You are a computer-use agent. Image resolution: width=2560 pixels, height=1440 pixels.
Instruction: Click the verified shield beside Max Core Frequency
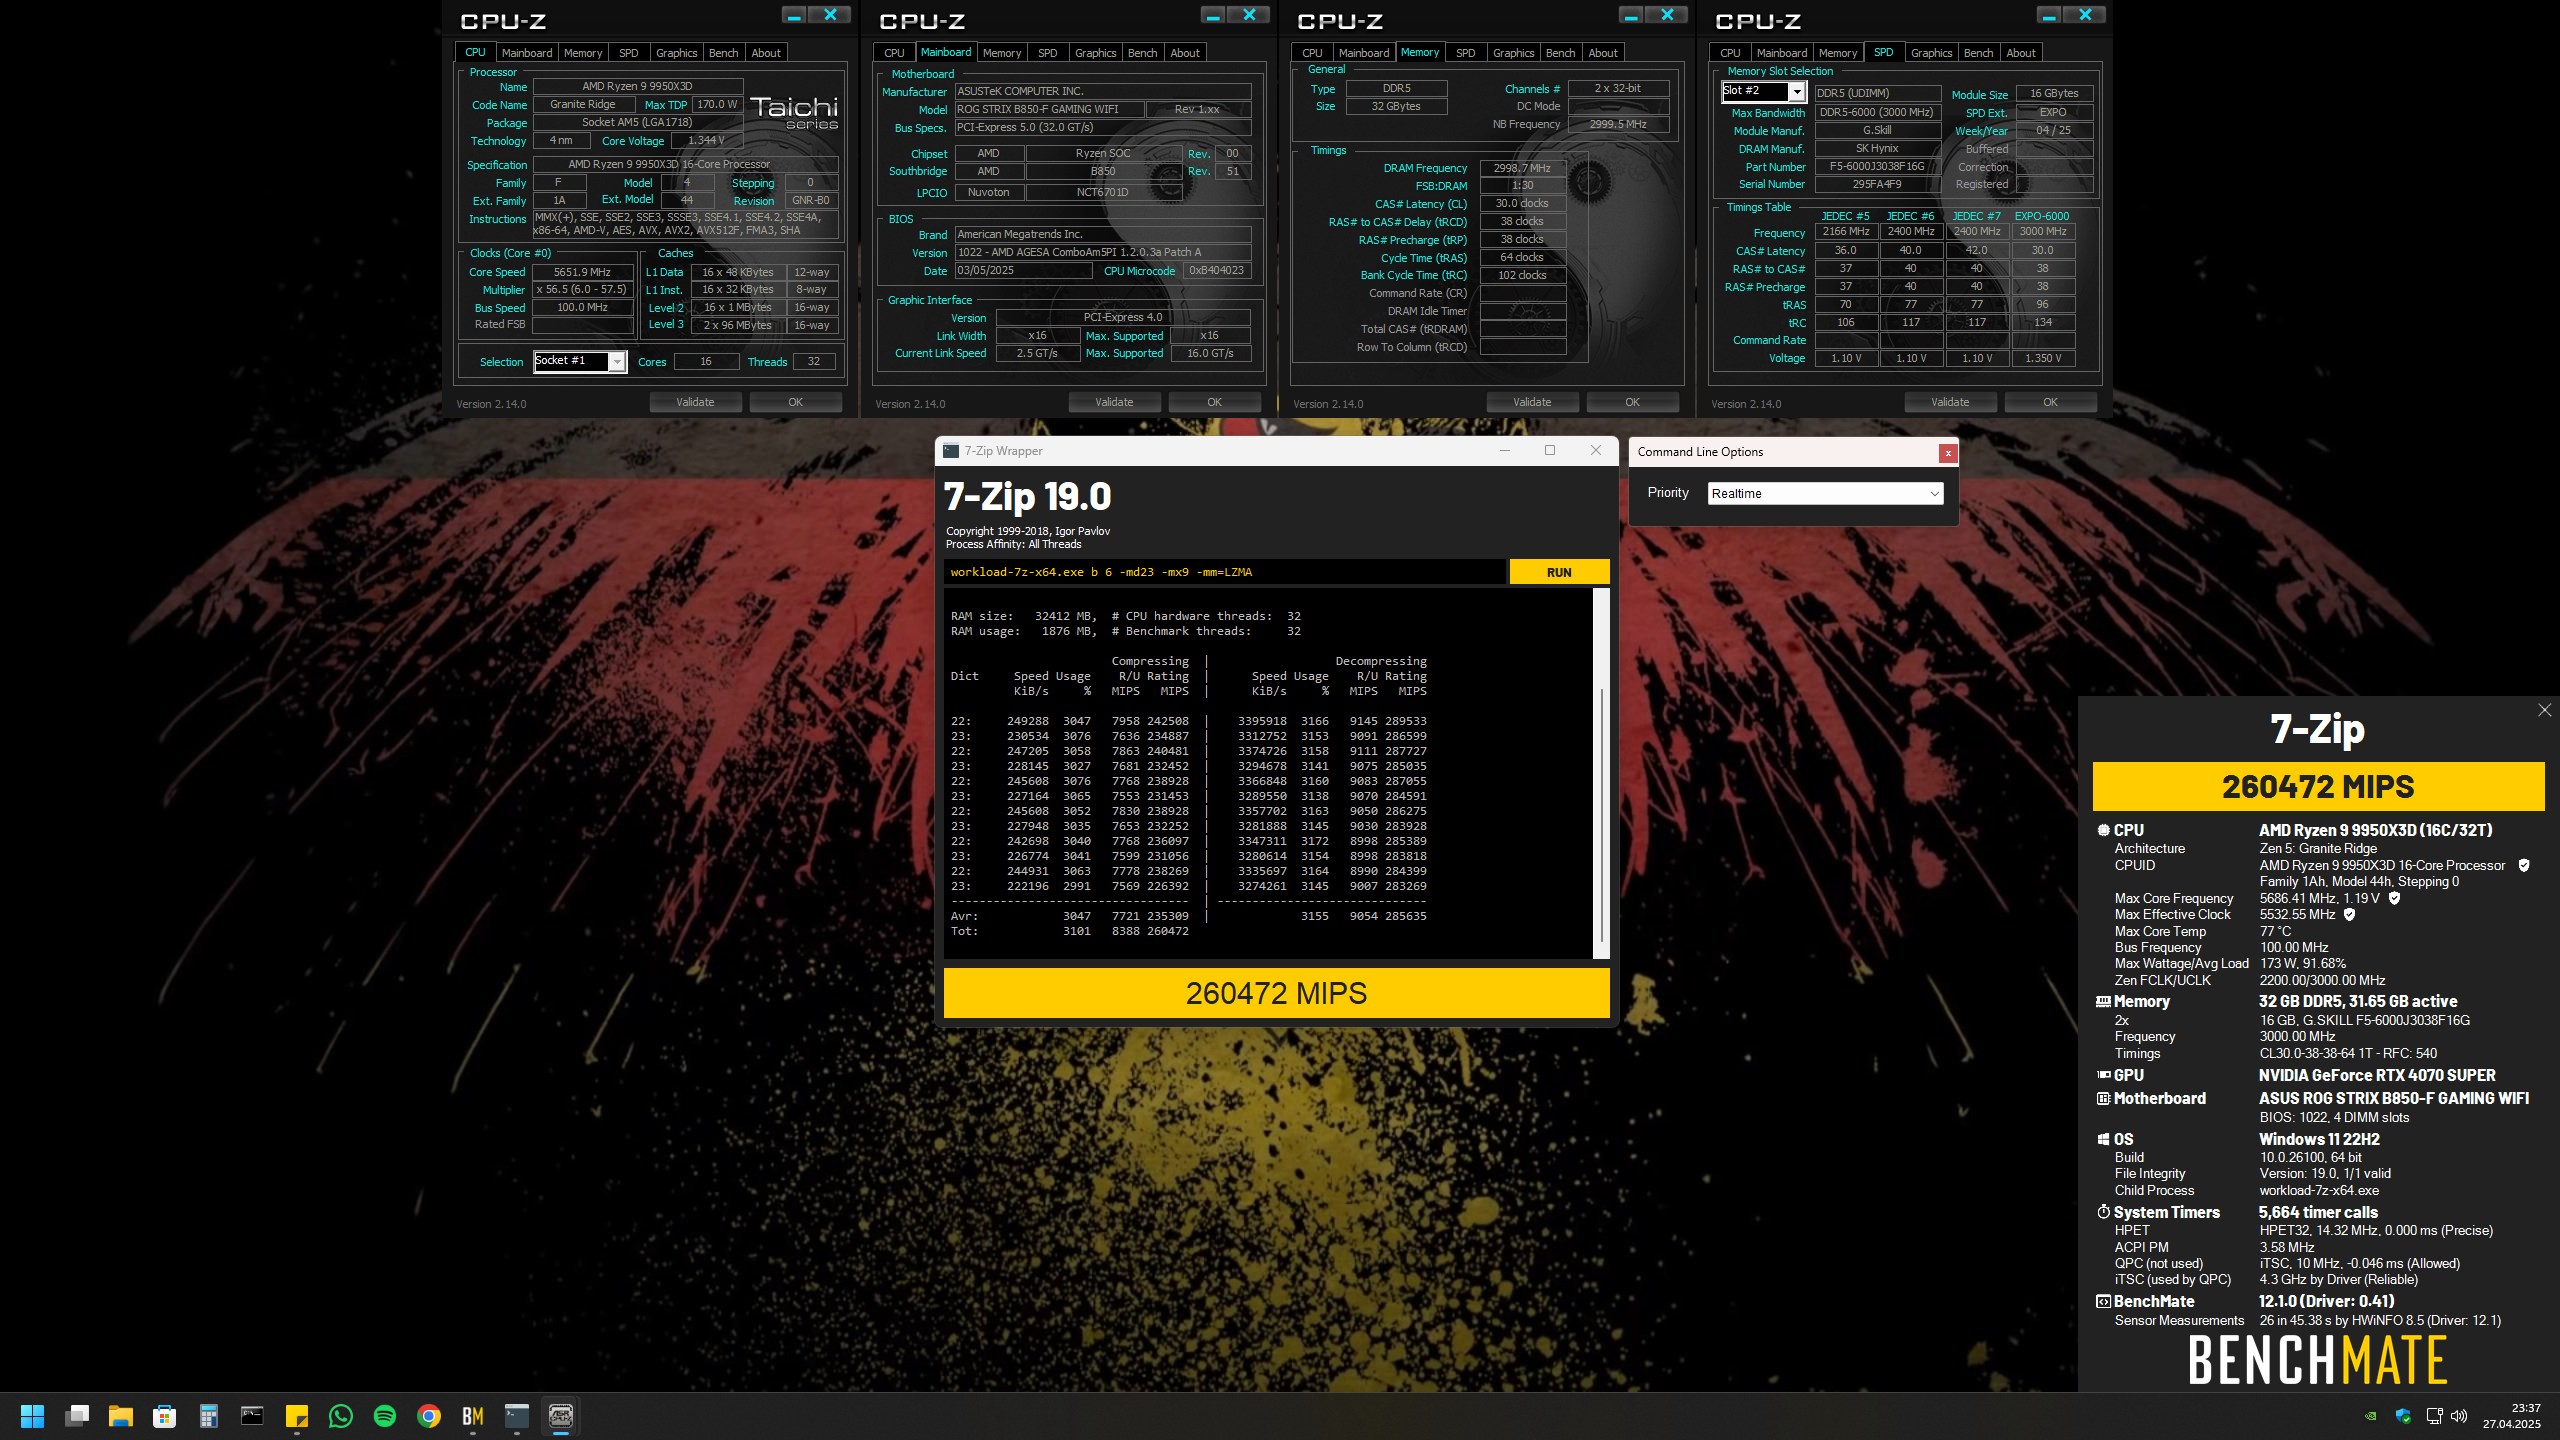pyautogui.click(x=2394, y=898)
